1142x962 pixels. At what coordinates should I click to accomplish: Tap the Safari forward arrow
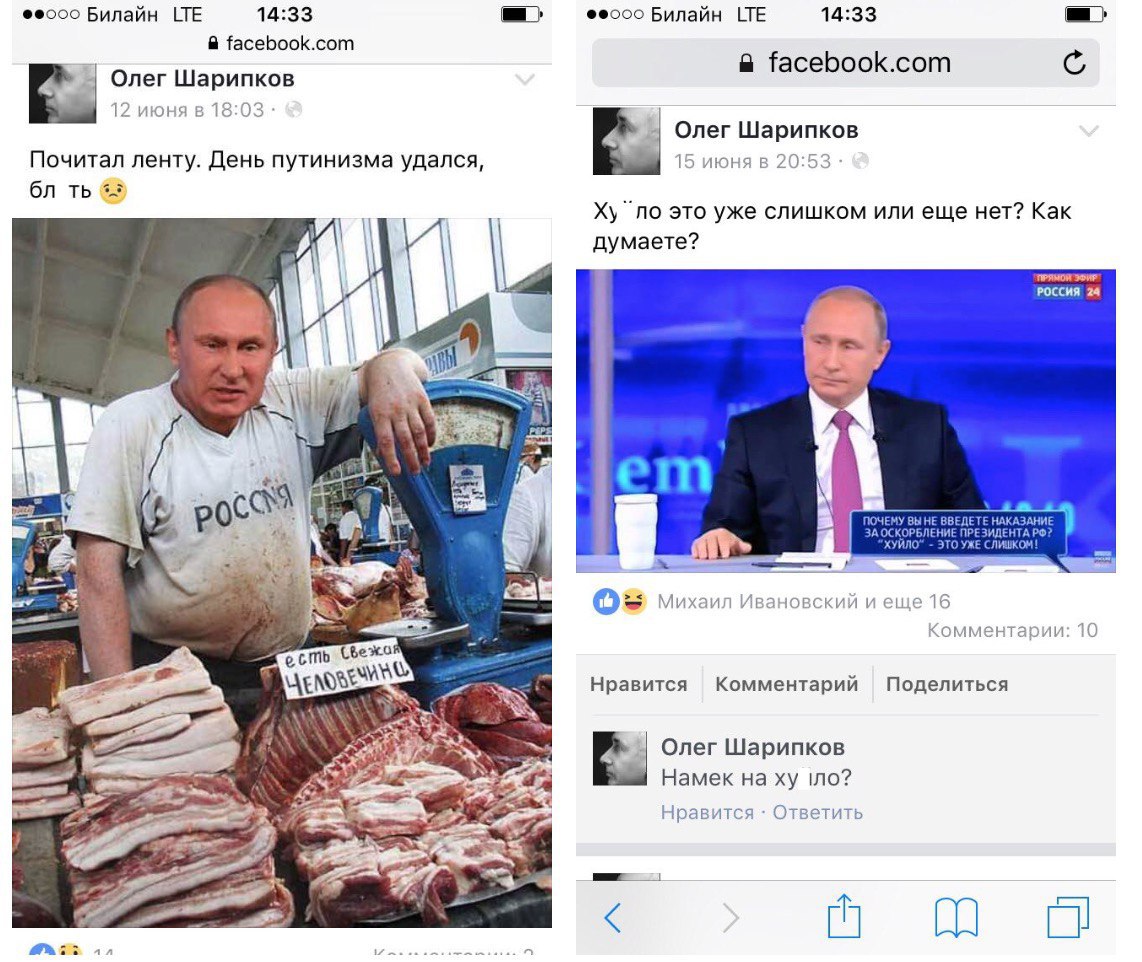tap(730, 918)
